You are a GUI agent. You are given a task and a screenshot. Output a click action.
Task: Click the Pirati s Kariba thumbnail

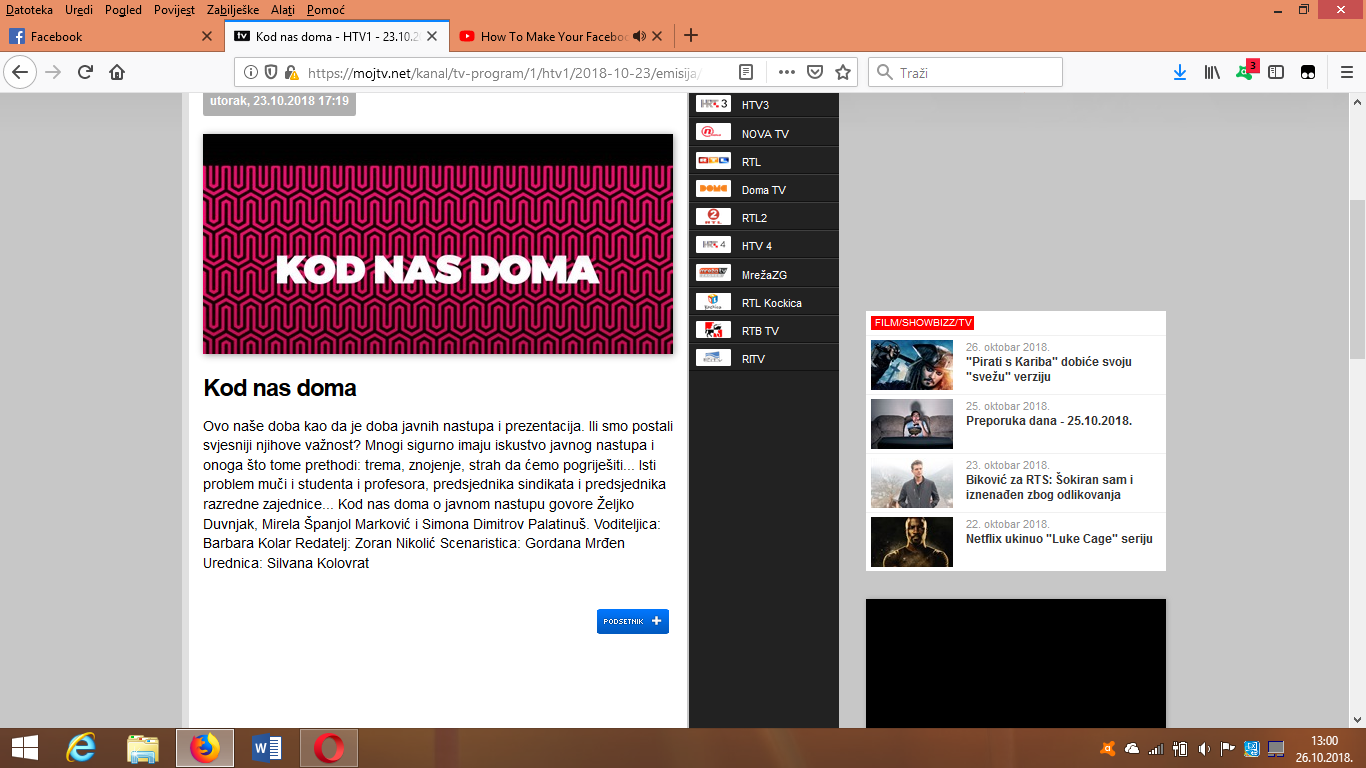pyautogui.click(x=912, y=365)
